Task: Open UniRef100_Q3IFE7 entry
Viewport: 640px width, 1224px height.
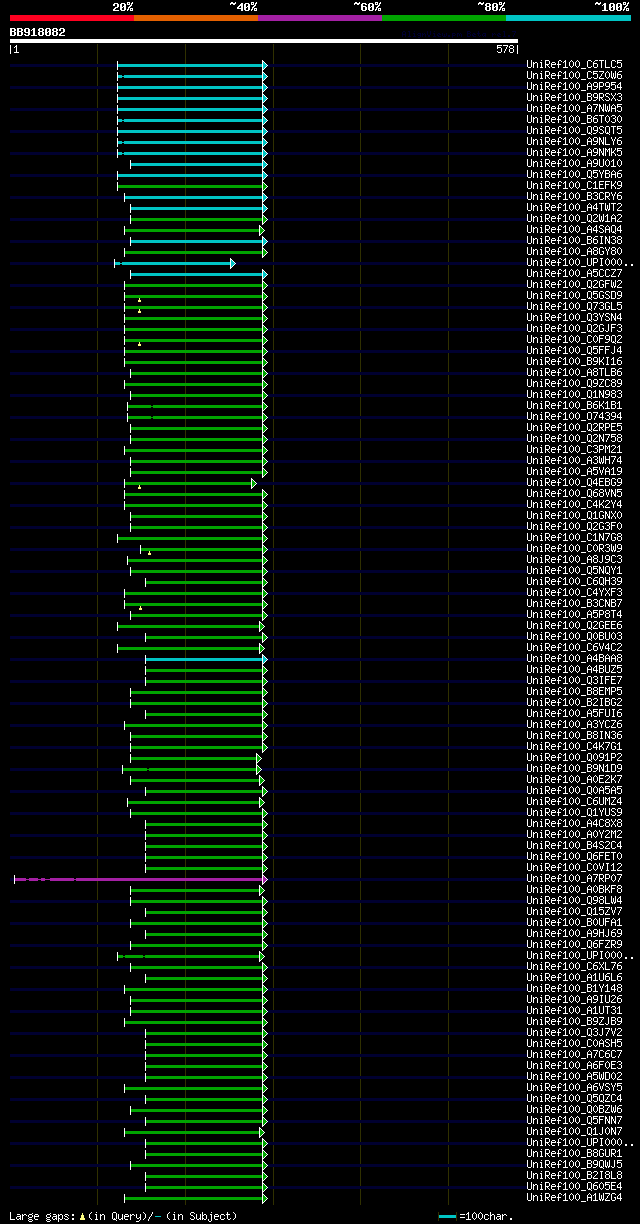Action: tap(574, 681)
